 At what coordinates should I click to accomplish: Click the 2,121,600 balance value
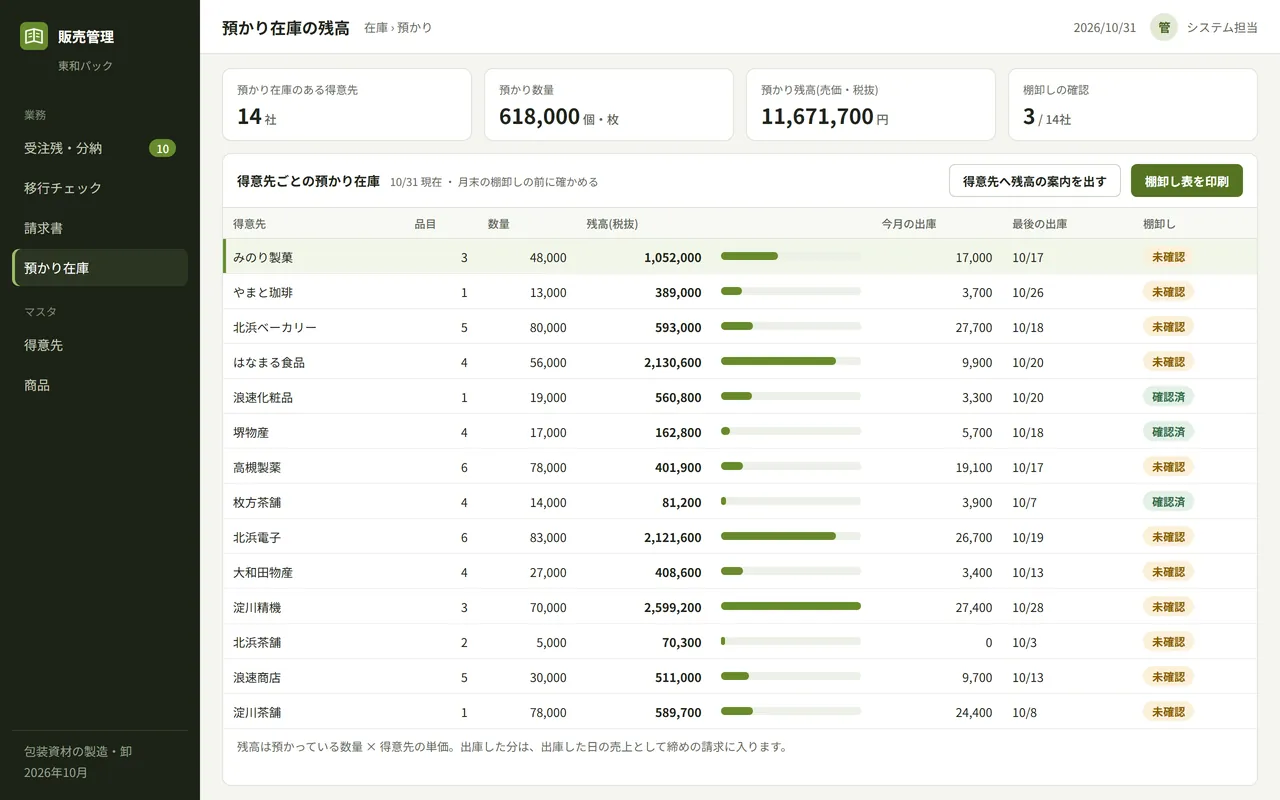click(x=673, y=537)
